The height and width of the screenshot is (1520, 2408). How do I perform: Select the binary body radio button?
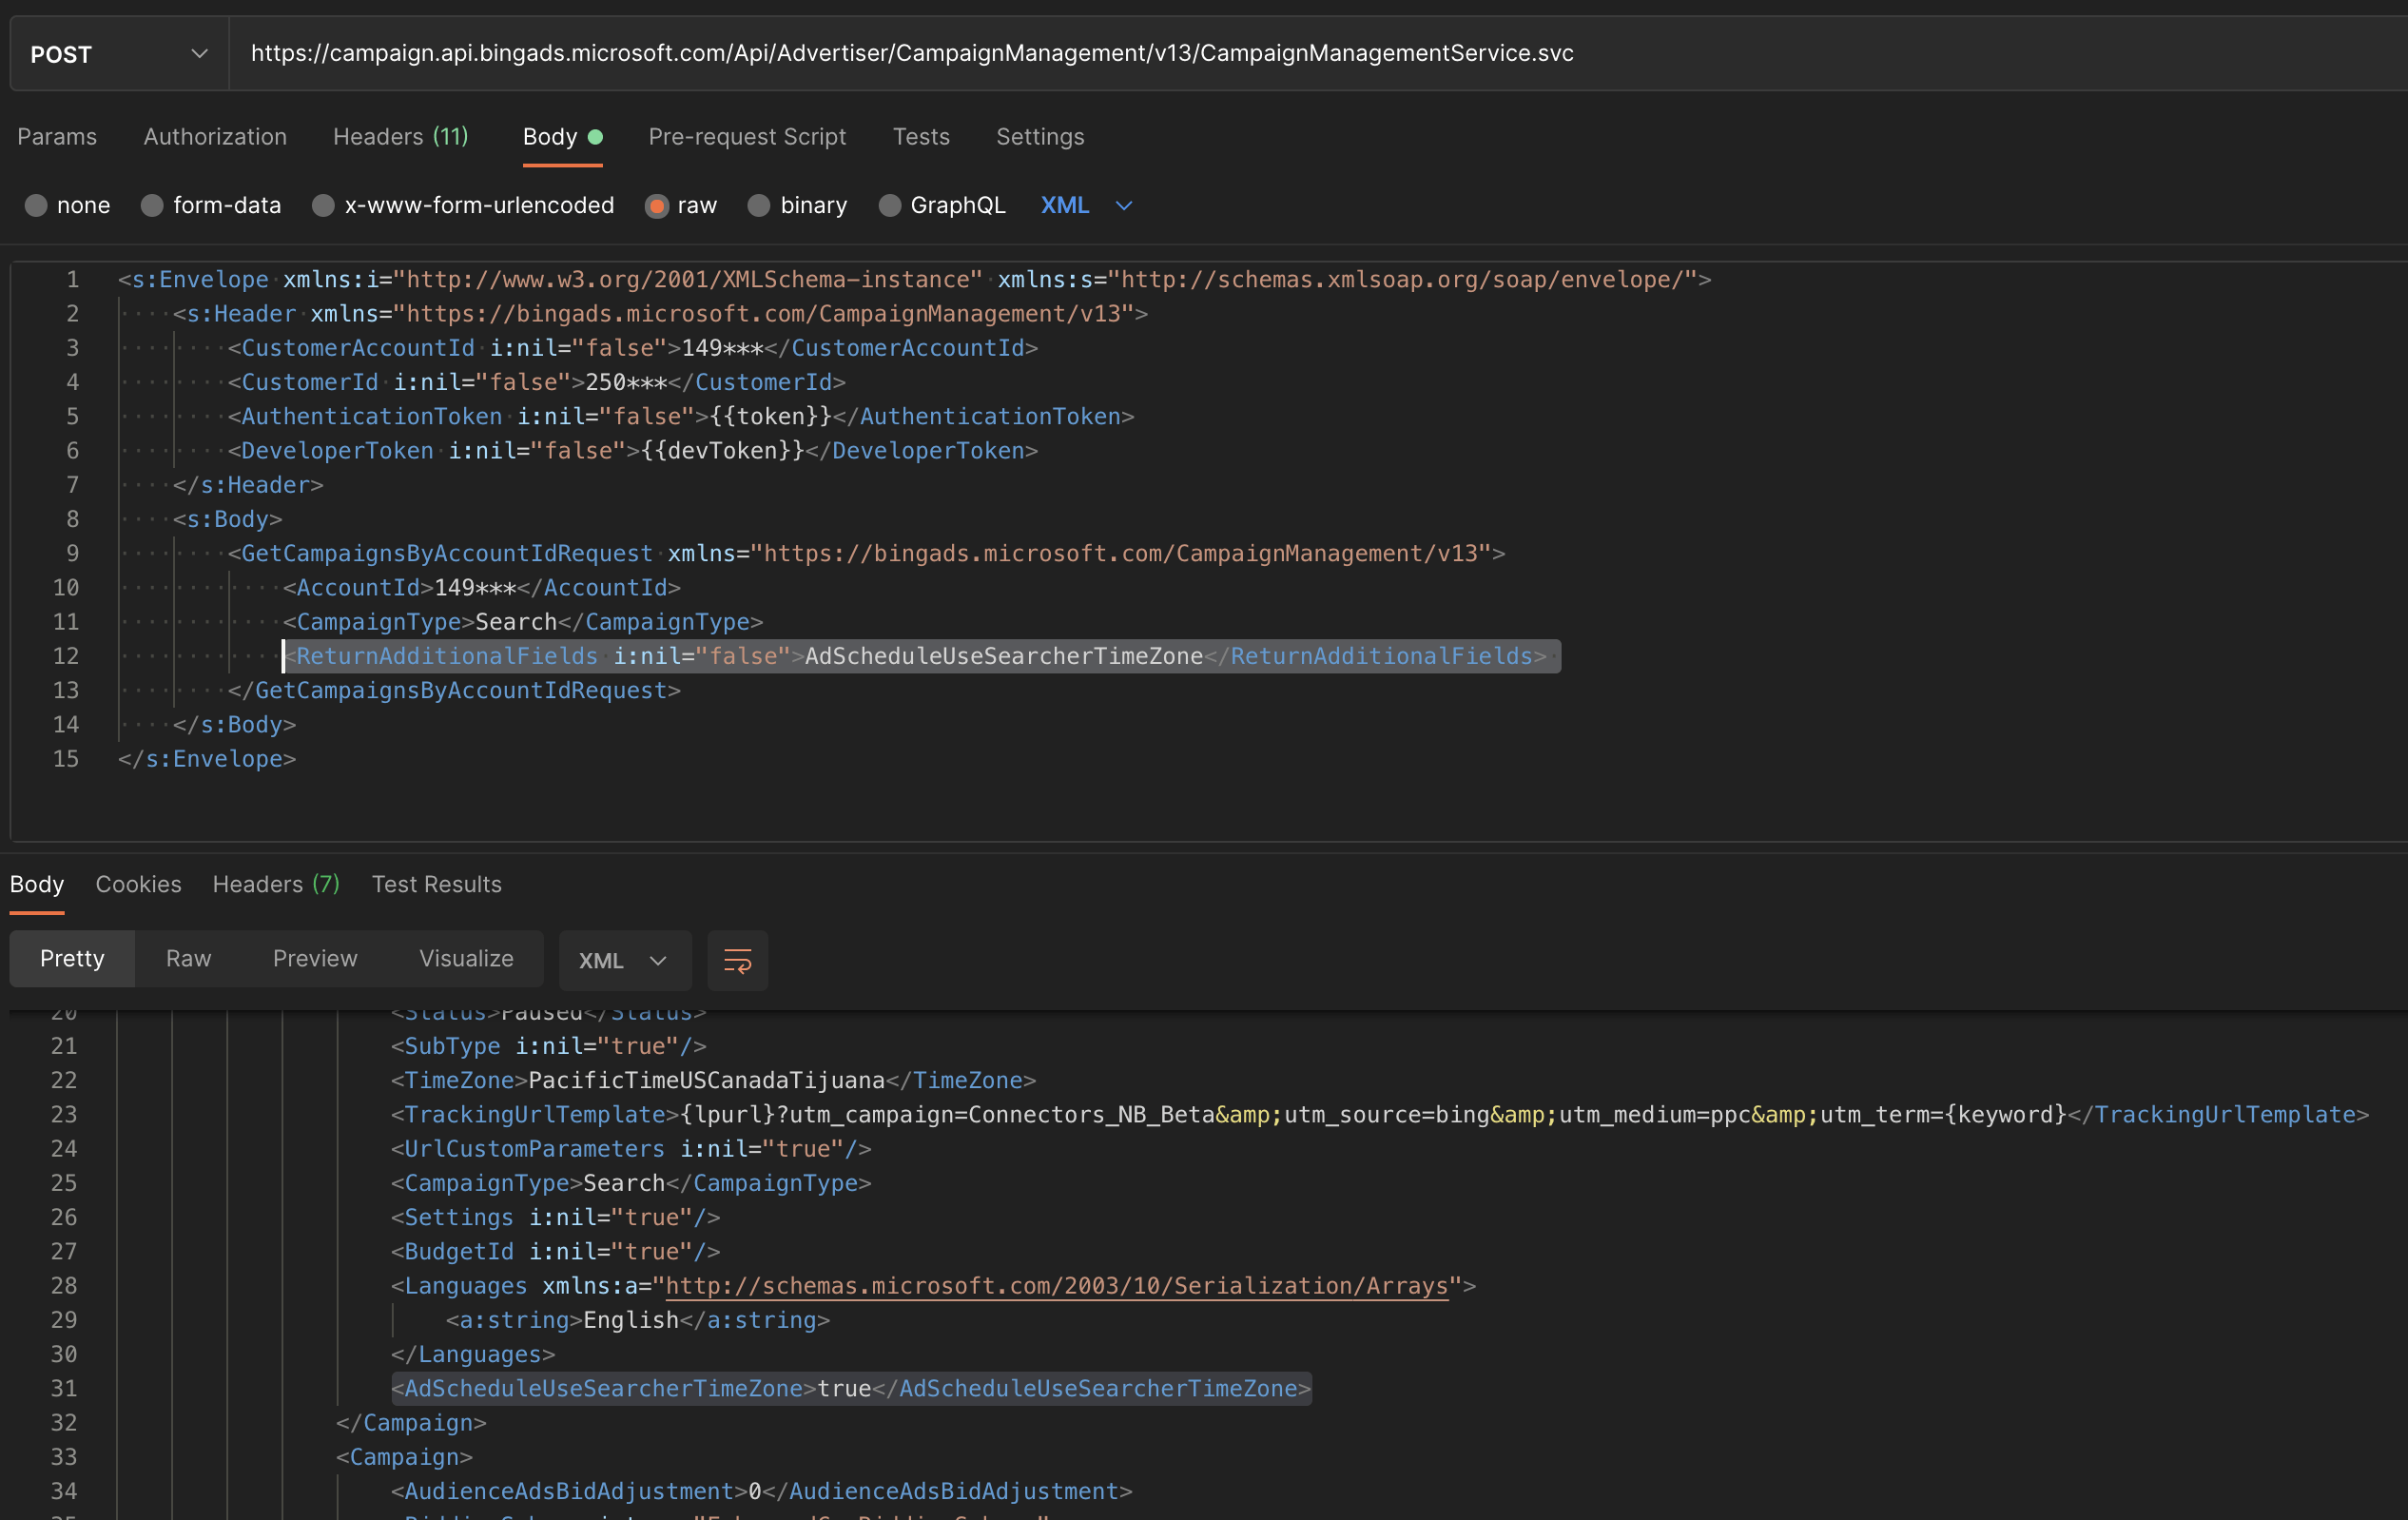point(759,205)
